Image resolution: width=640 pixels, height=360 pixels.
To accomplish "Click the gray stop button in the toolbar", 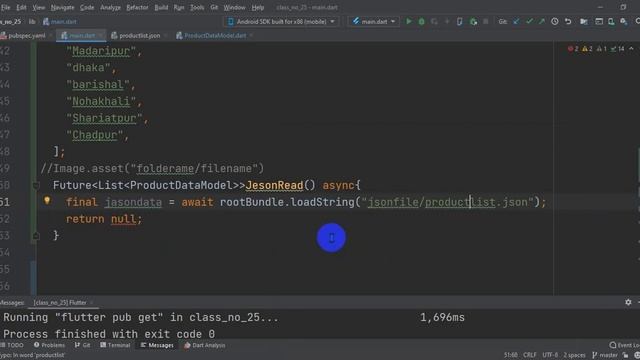I will click(x=486, y=21).
